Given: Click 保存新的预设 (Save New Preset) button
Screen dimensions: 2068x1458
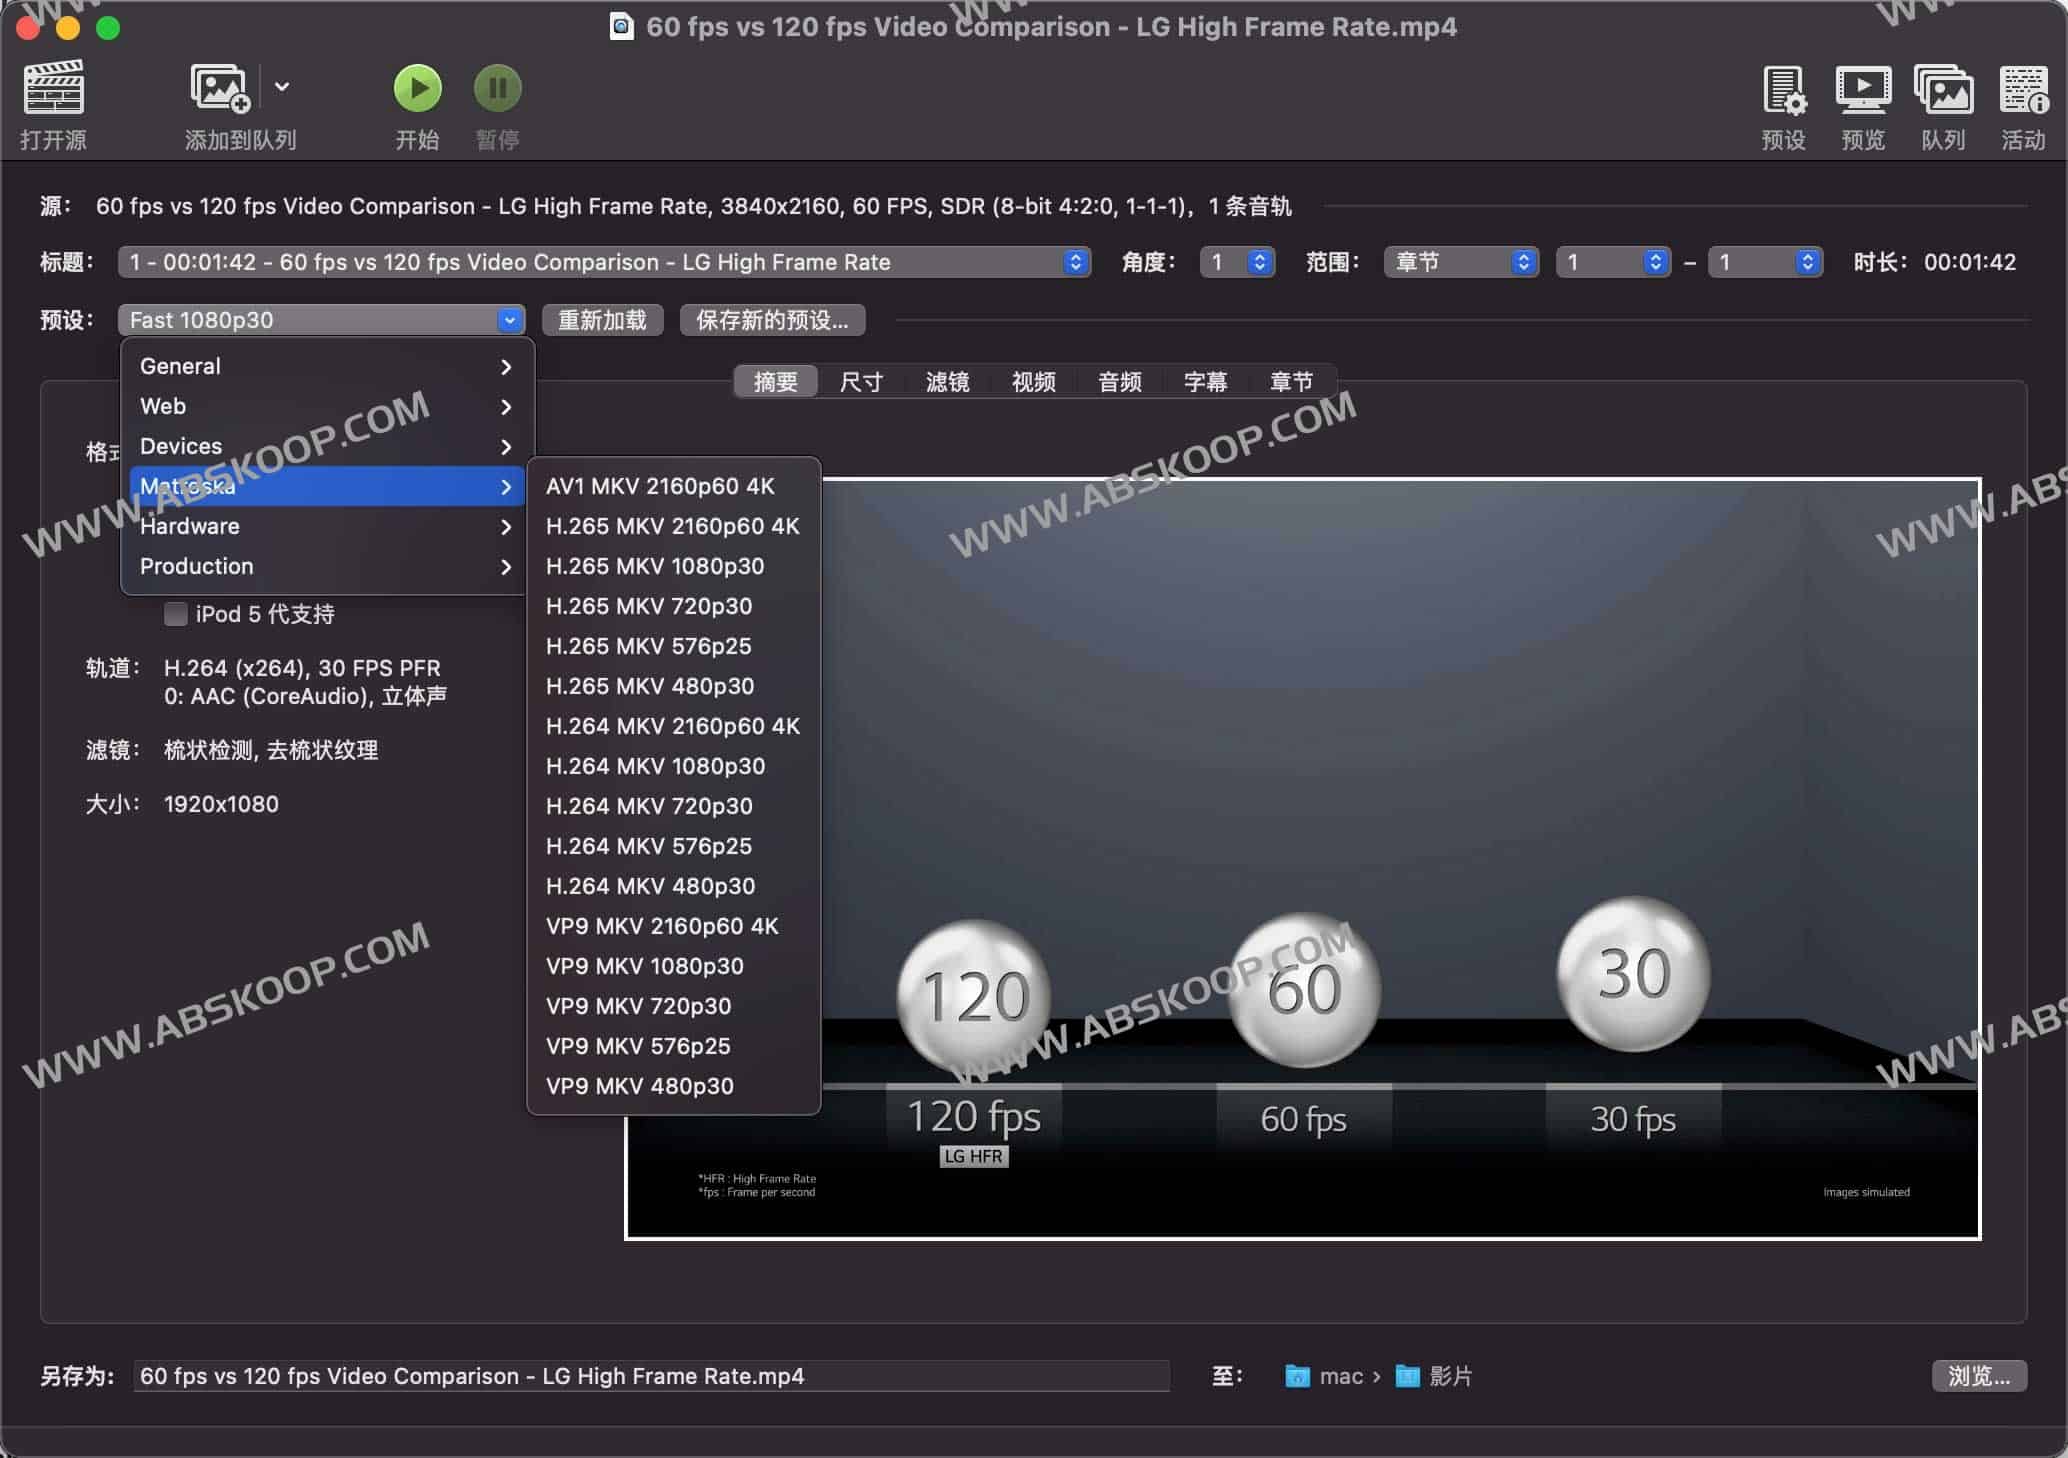Looking at the screenshot, I should [x=771, y=322].
